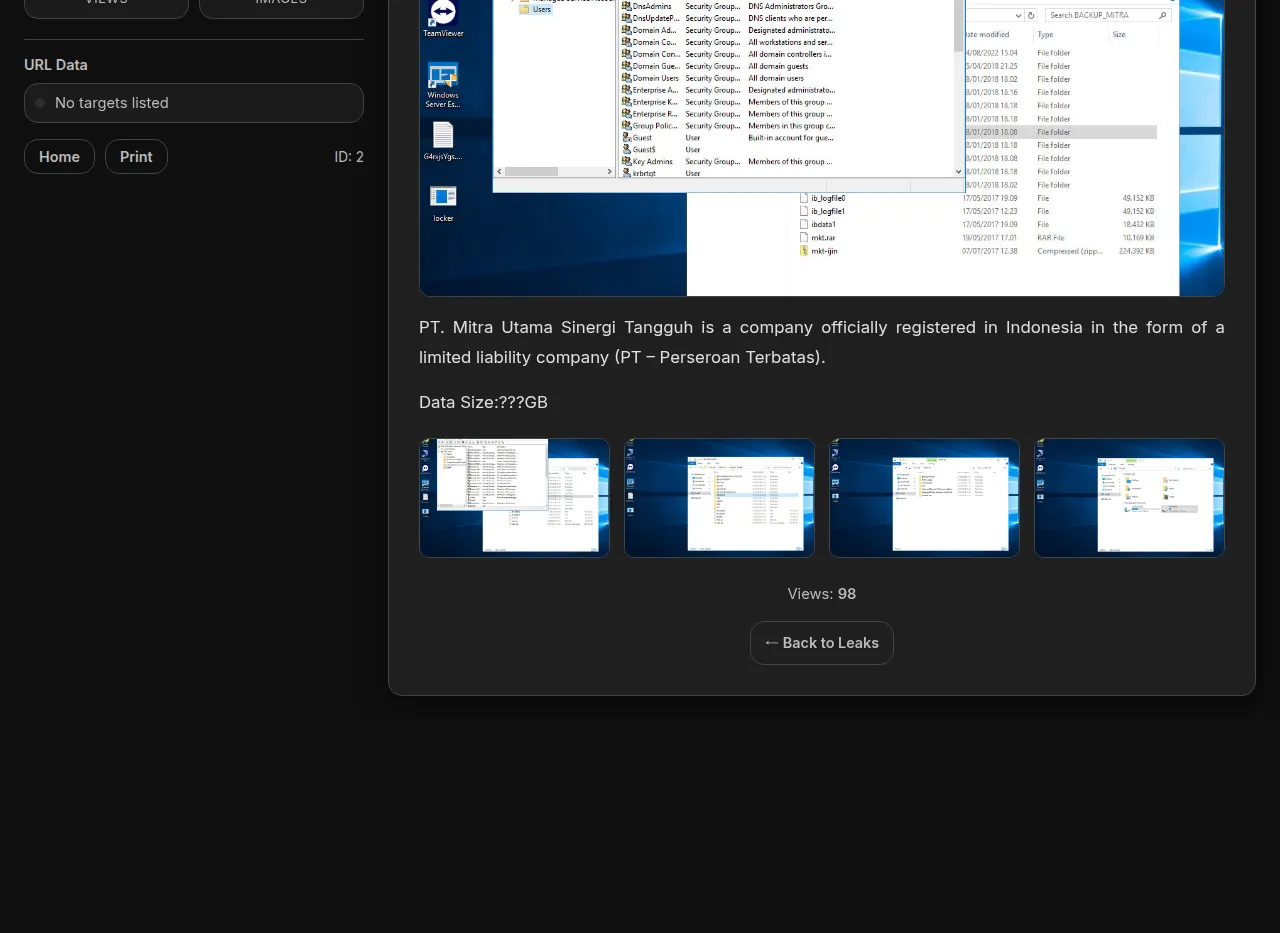Image resolution: width=1280 pixels, height=933 pixels.
Task: Select the mkt-ijin compressed file icon
Action: [x=804, y=251]
